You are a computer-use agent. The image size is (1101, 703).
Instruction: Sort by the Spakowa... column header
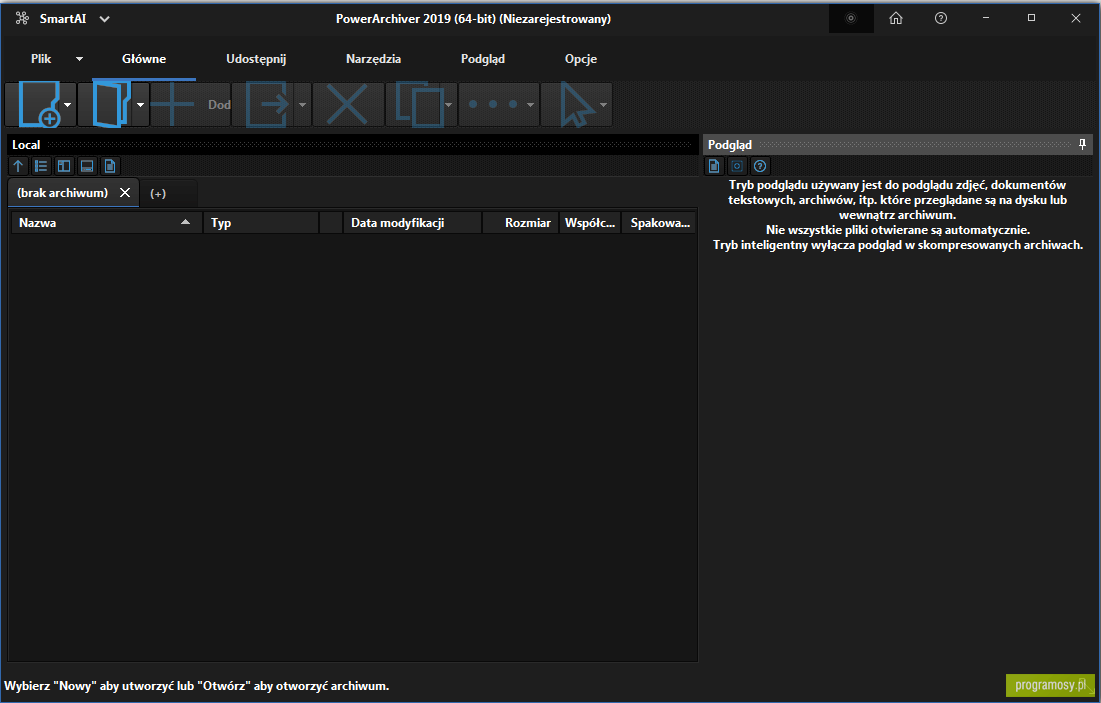tap(659, 223)
